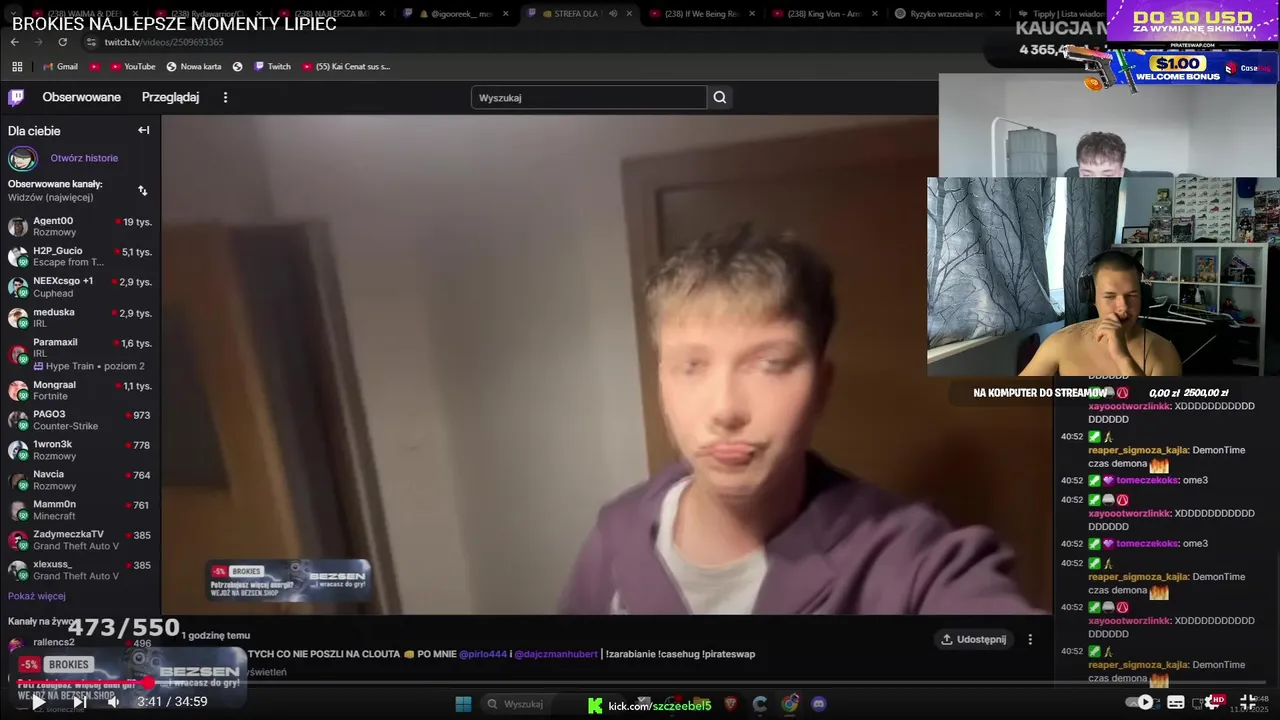Open the Obserwowane tab
The height and width of the screenshot is (720, 1280).
pyautogui.click(x=81, y=97)
